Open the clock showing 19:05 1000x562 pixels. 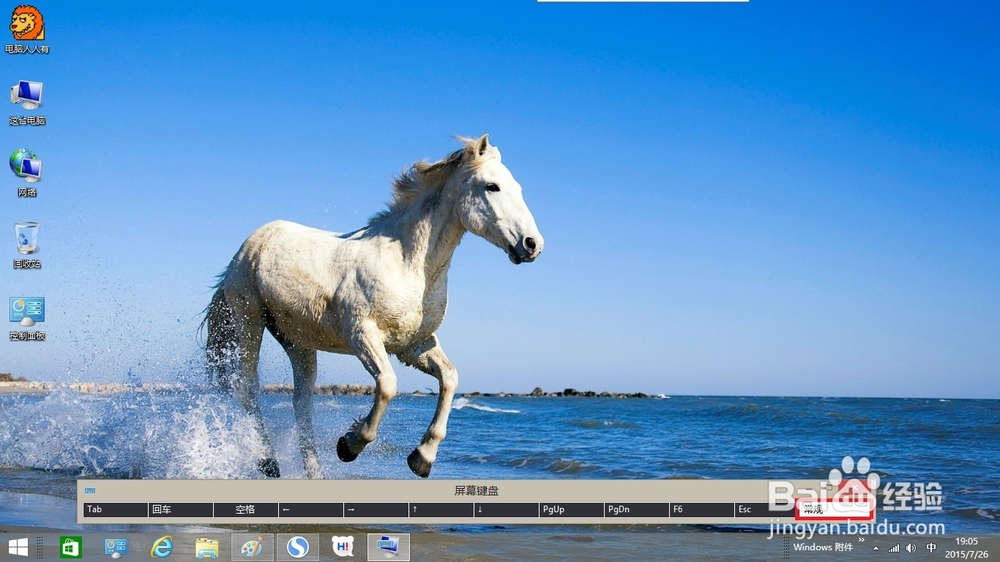967,548
